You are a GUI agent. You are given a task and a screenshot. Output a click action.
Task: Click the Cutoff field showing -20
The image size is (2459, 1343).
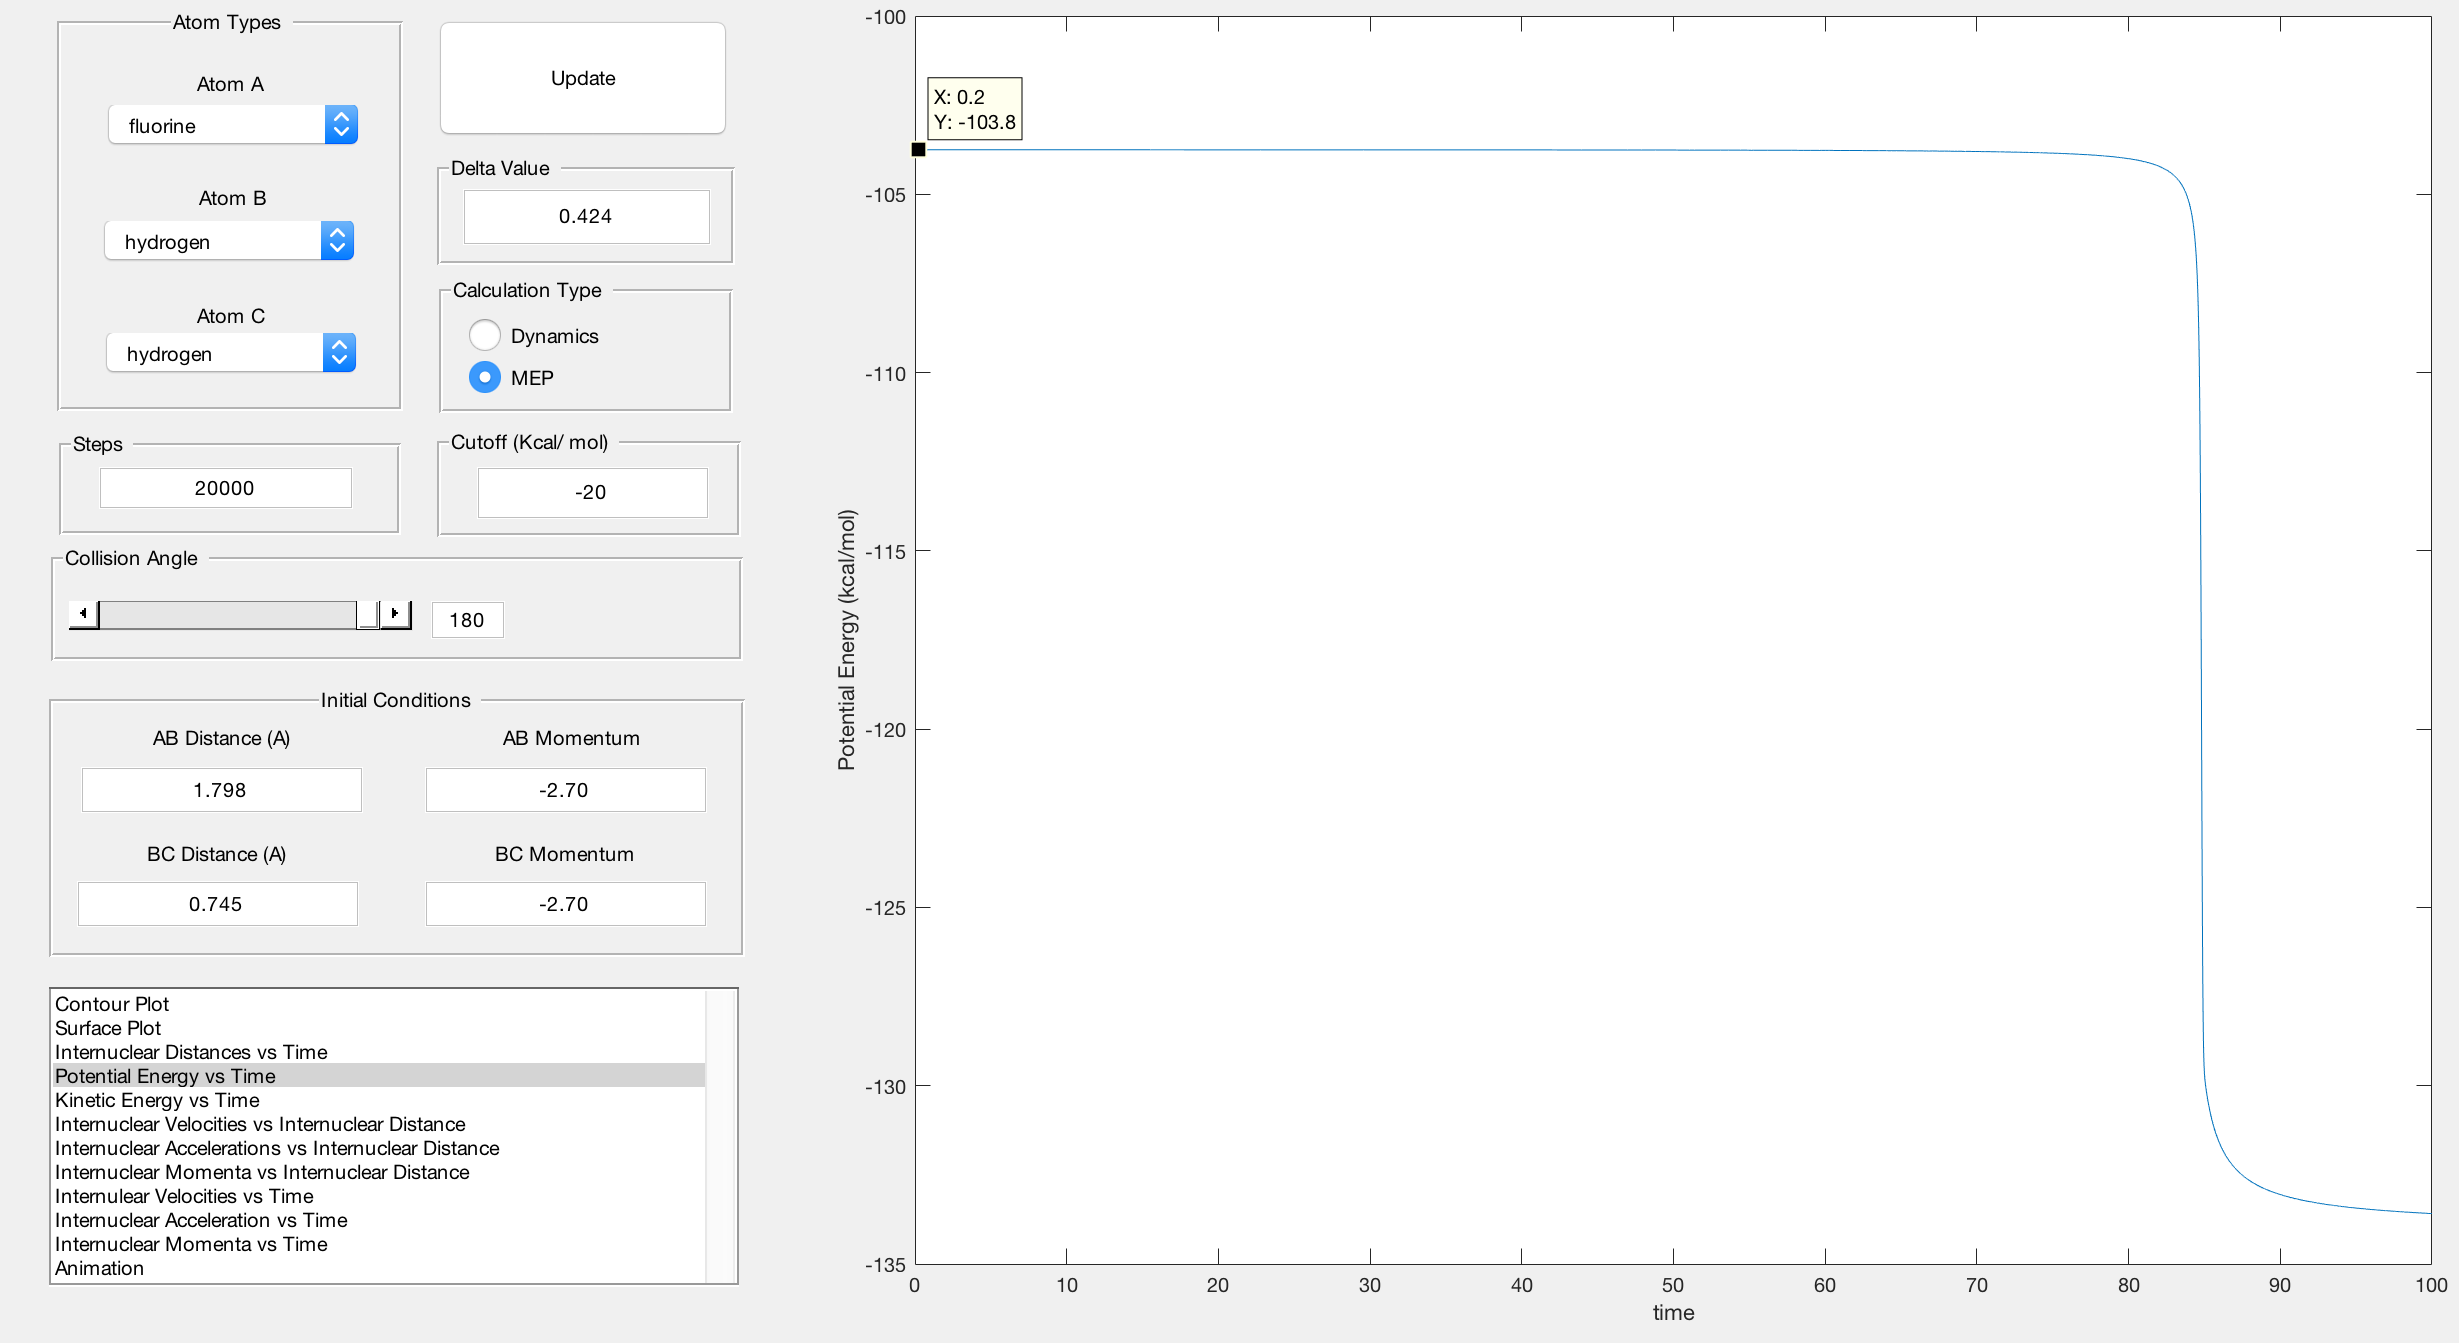tap(592, 492)
